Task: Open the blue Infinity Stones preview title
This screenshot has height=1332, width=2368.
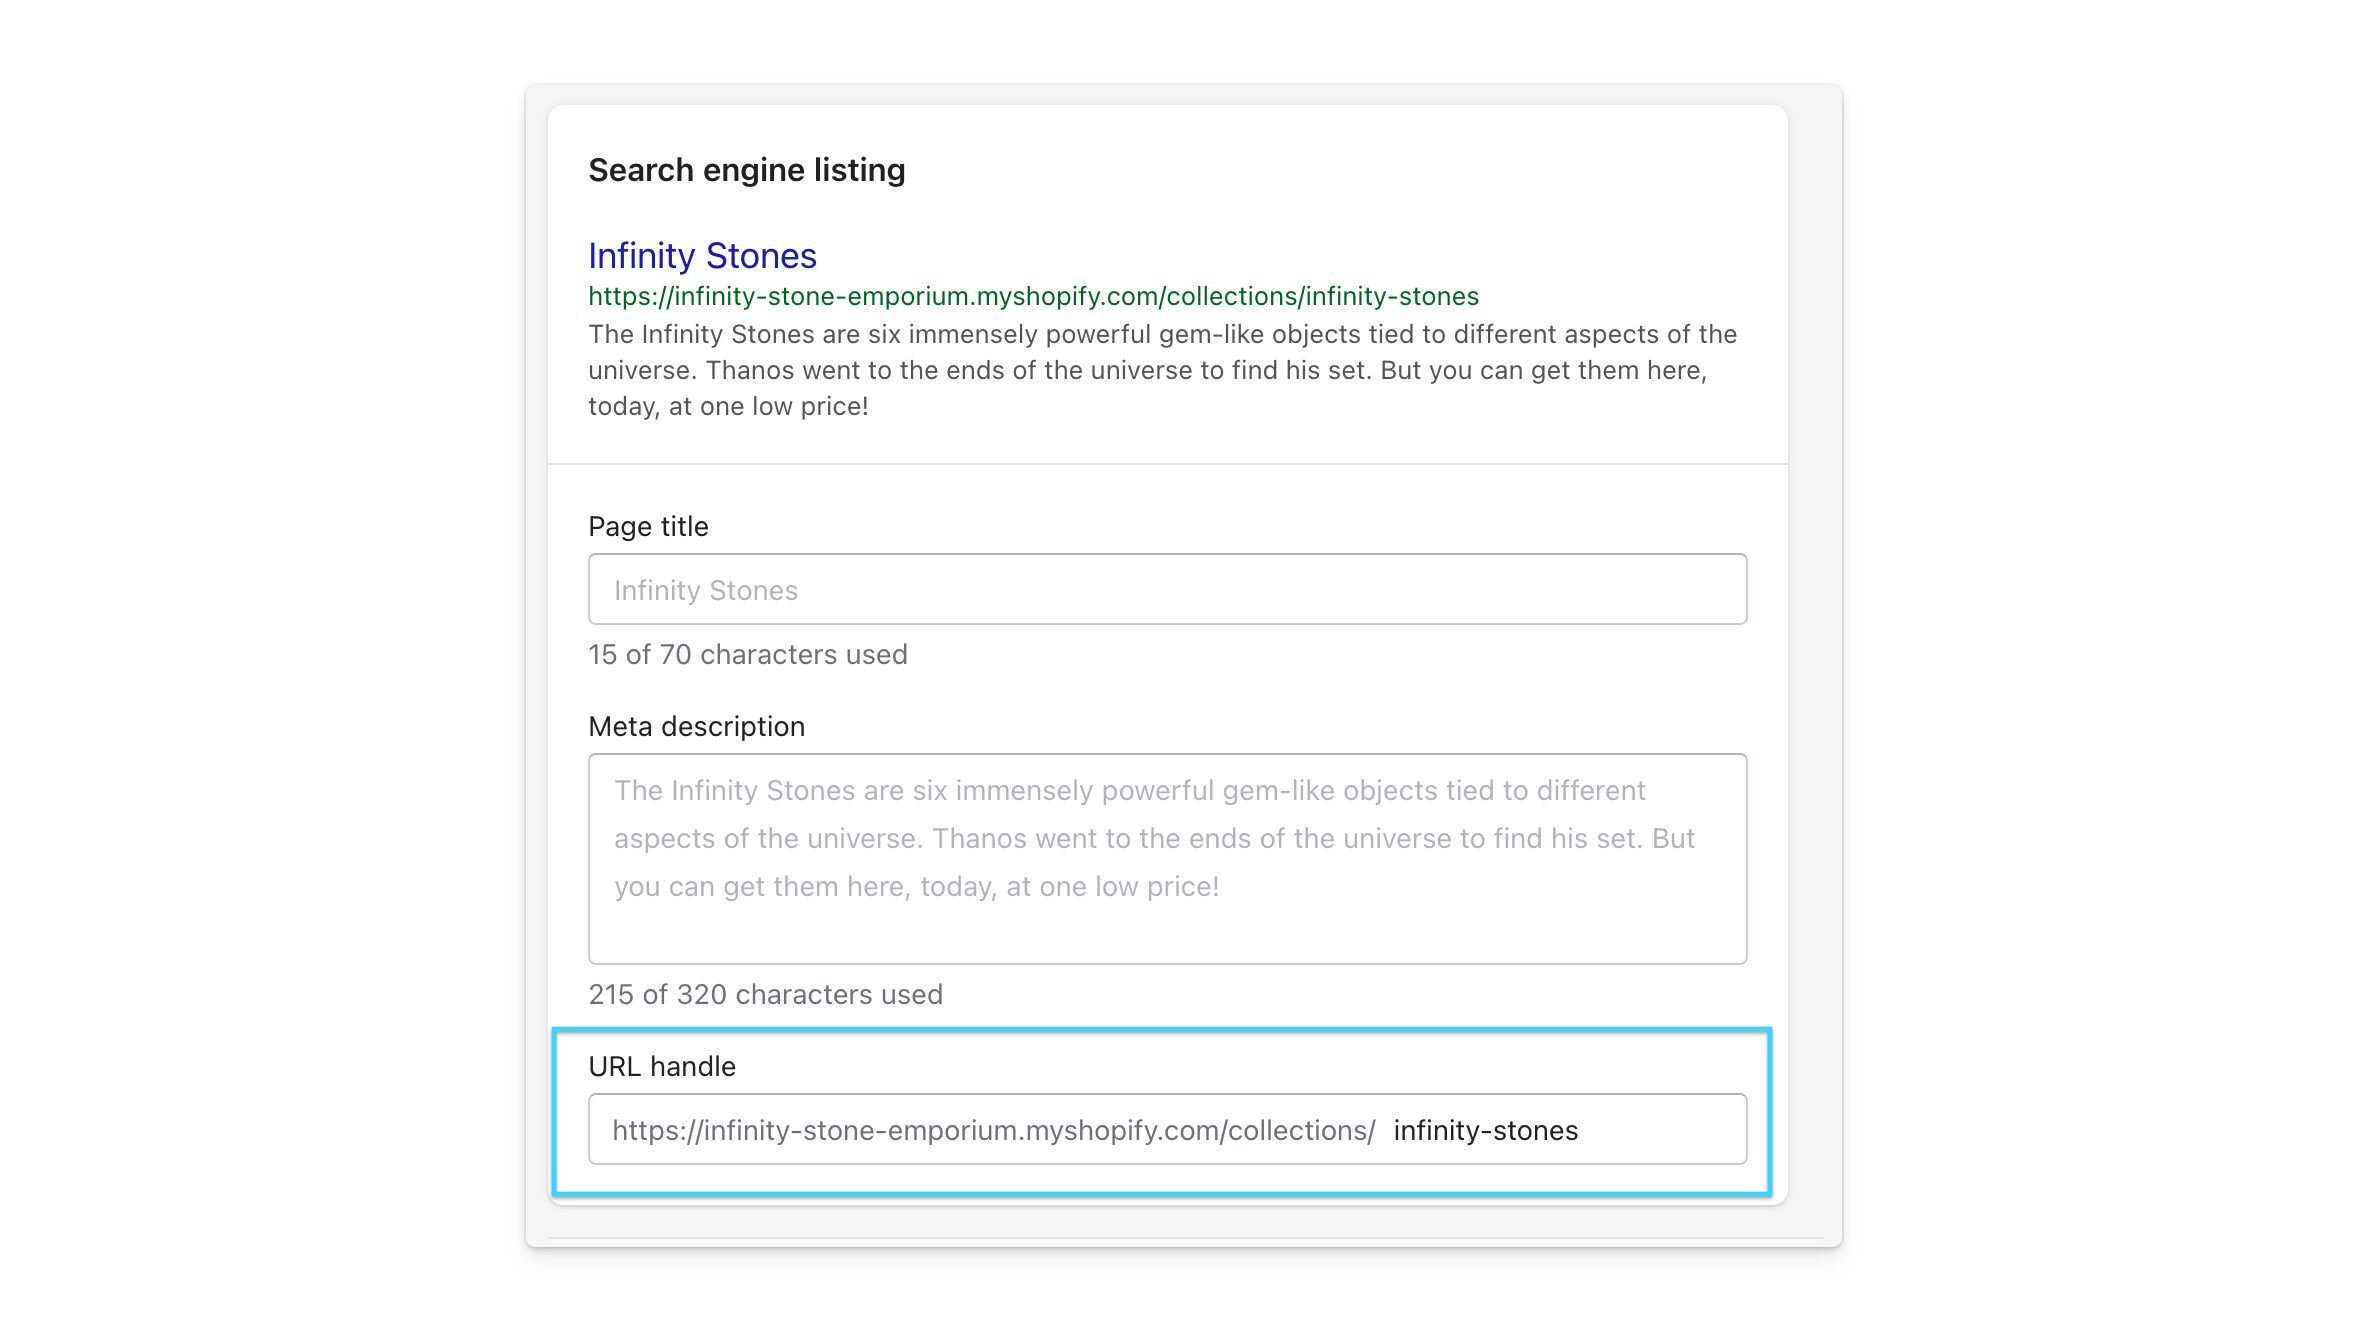Action: 702,256
